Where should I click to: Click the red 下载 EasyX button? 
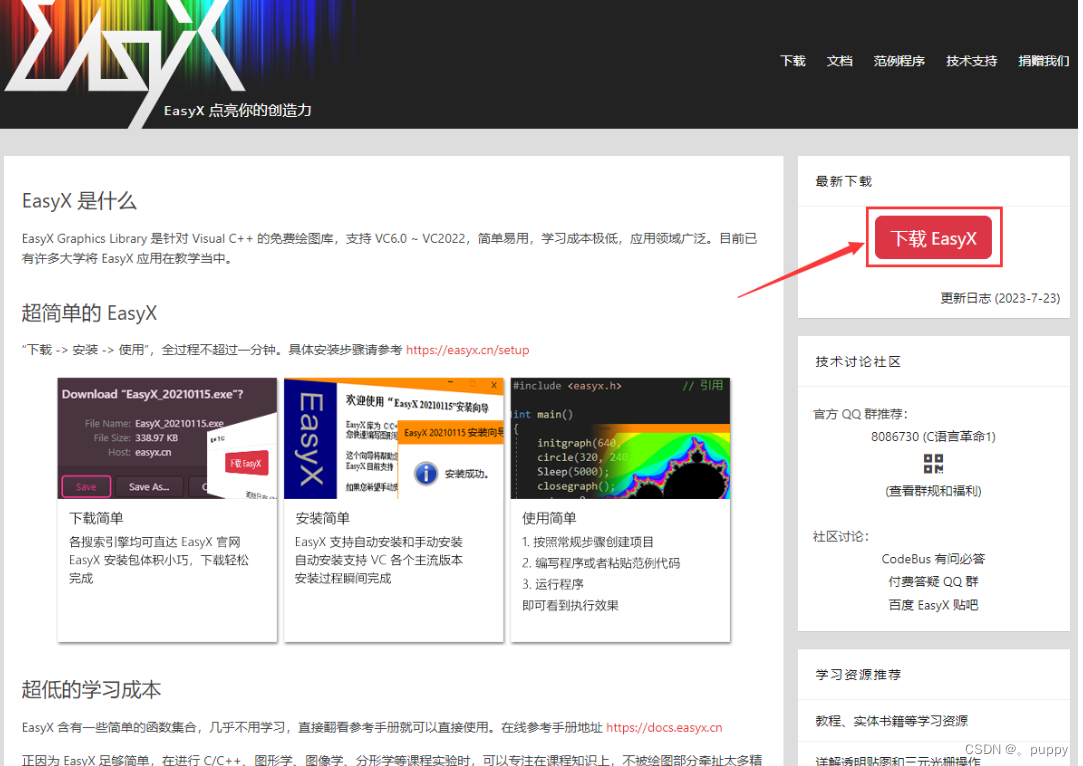(x=933, y=238)
